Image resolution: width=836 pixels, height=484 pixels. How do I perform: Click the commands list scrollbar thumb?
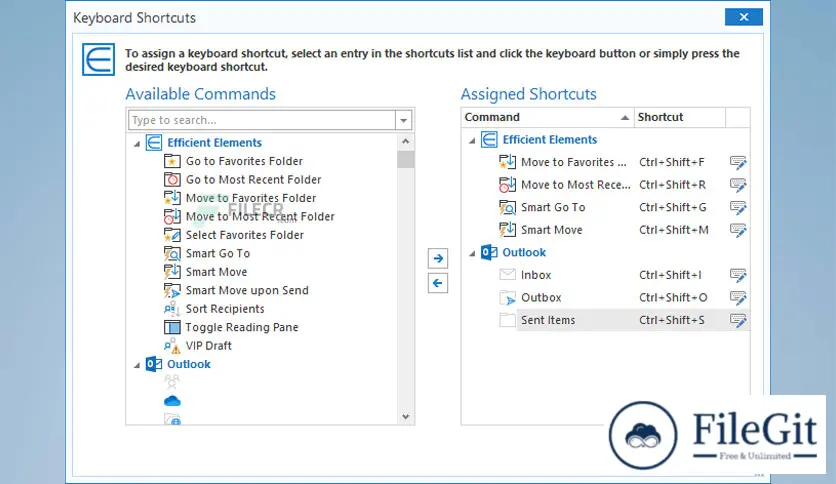[406, 159]
